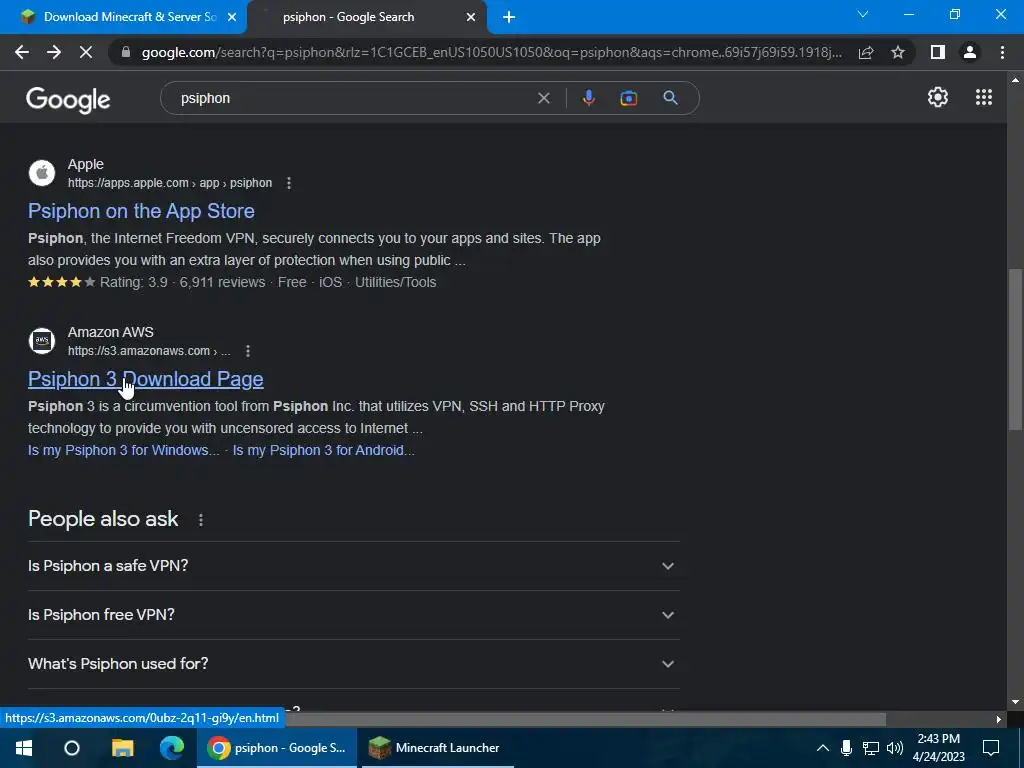Click the apps.apple.com URL breadcrumb
The width and height of the screenshot is (1024, 768).
170,183
